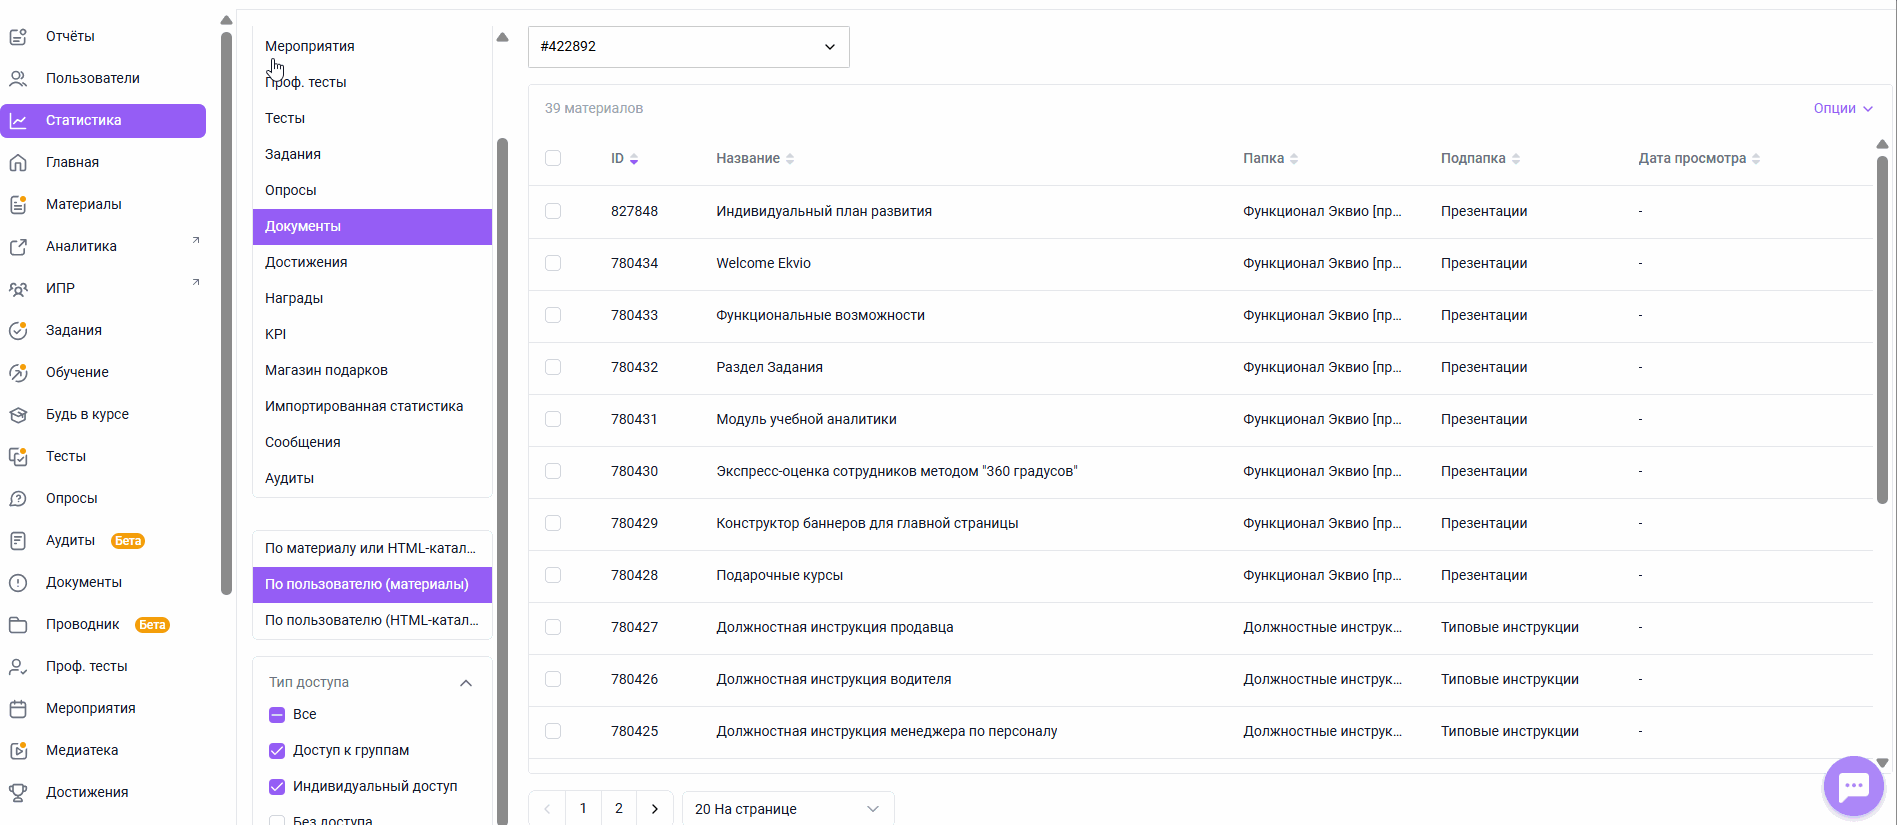The image size is (1897, 825).
Task: Go to page 2 of results
Action: coord(619,808)
